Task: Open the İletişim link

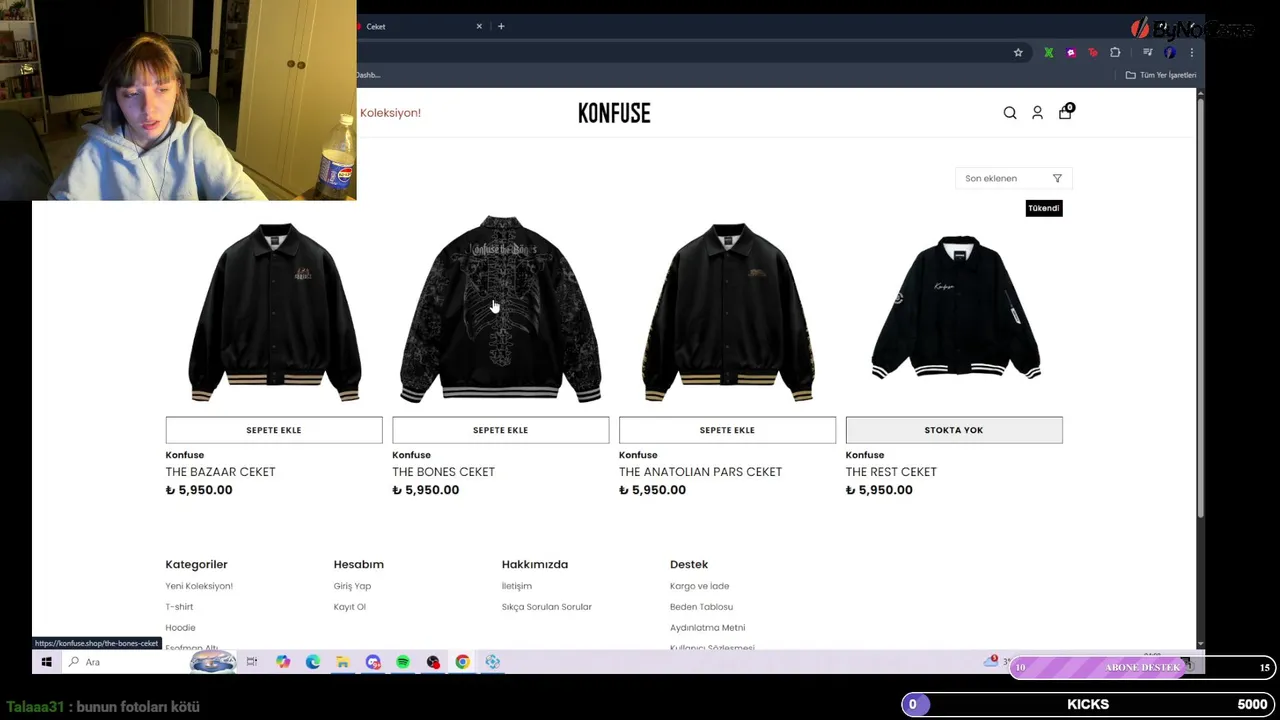Action: 516,586
